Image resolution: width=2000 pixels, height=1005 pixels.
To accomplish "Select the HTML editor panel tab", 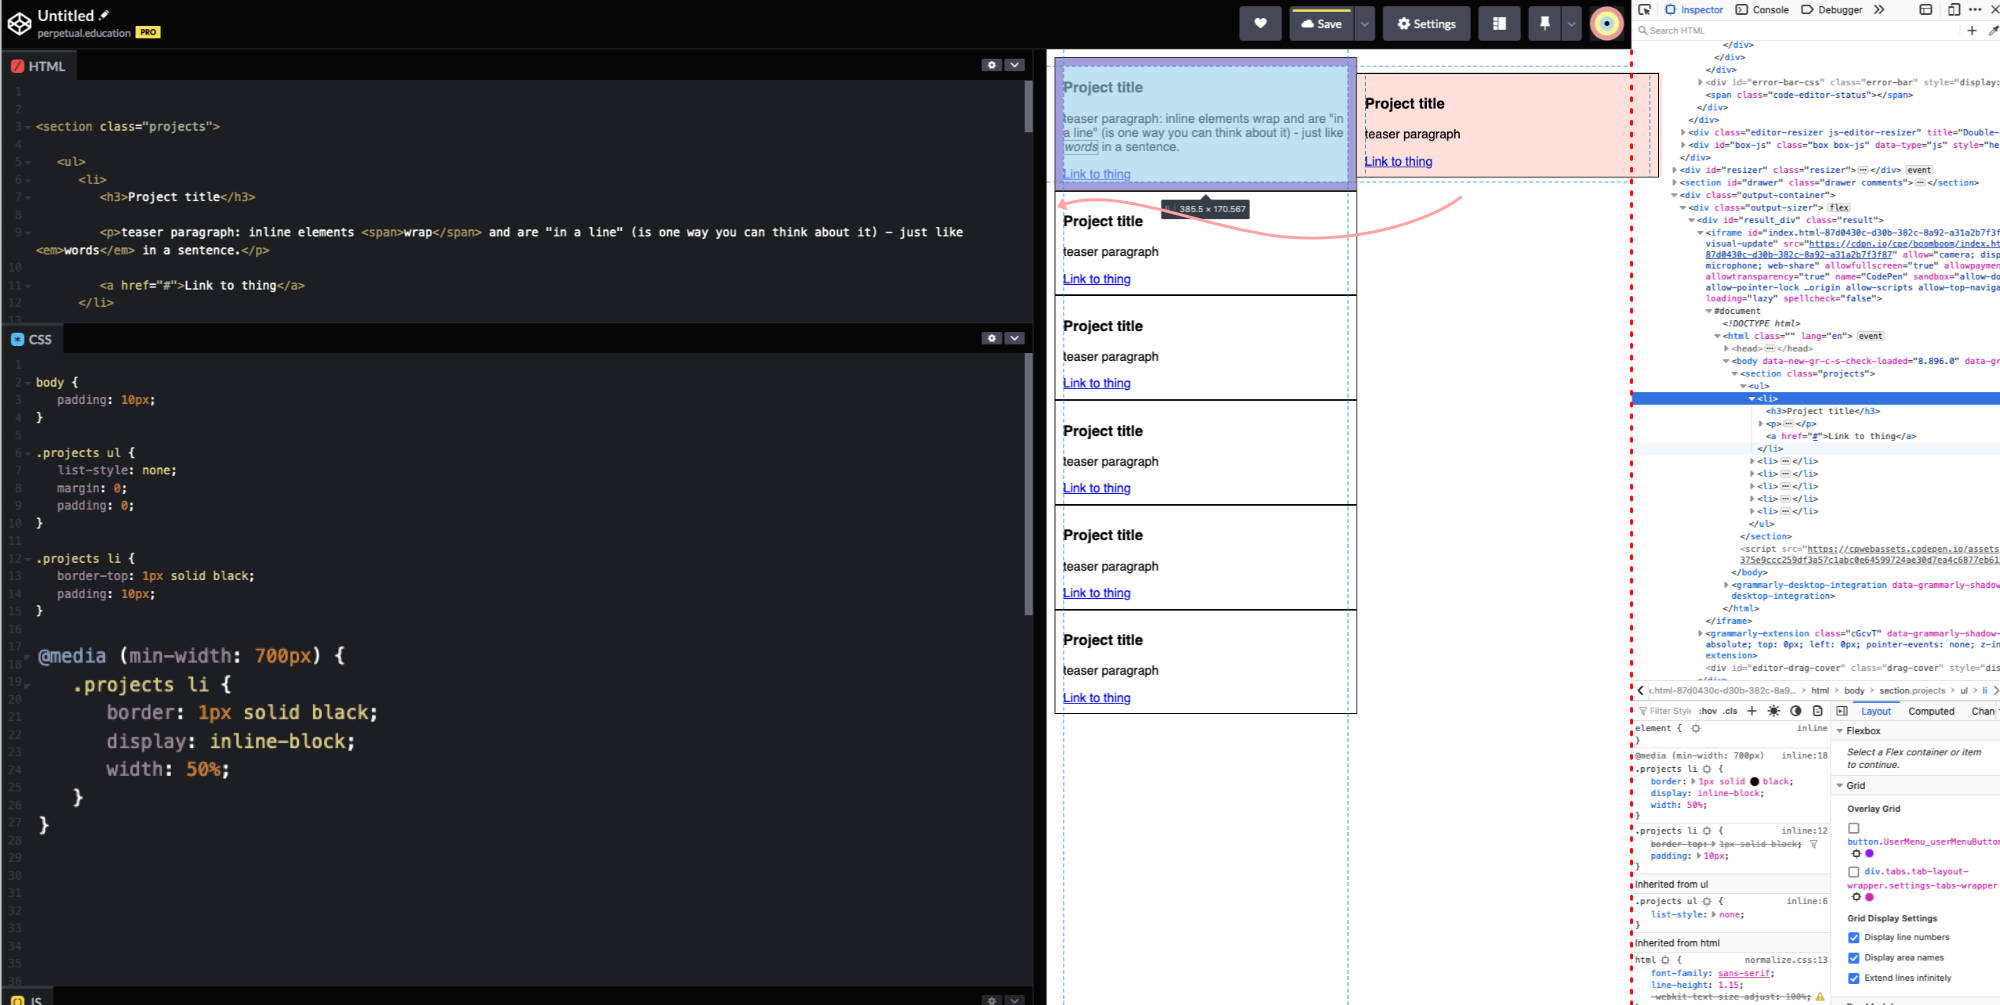I will click(38, 66).
